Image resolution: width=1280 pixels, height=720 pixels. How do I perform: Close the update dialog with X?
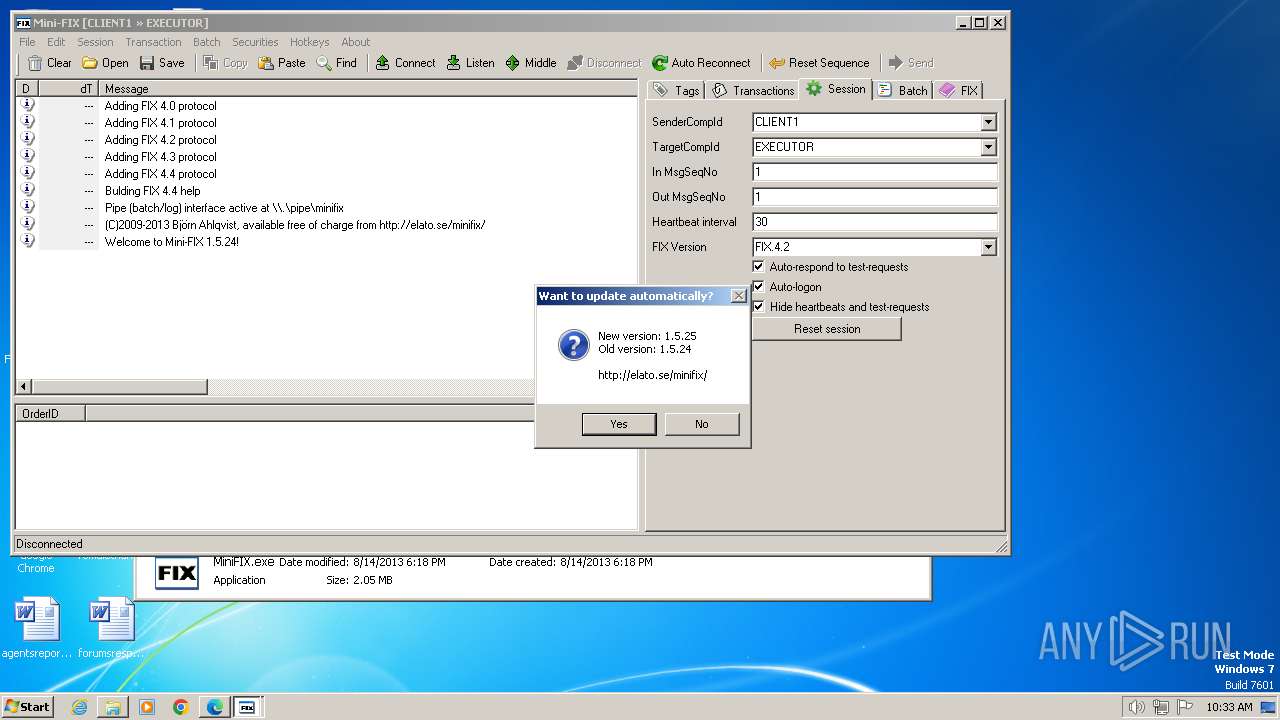coord(738,296)
